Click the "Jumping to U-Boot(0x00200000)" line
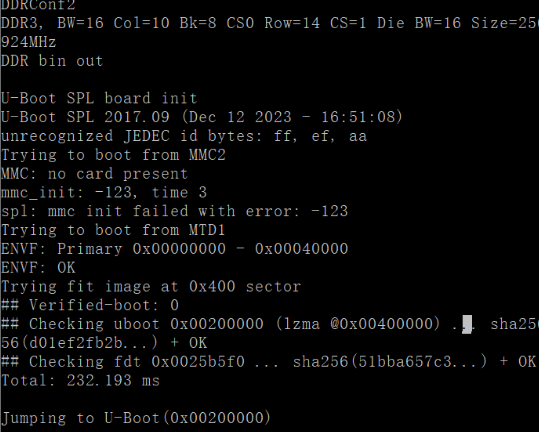The width and height of the screenshot is (539, 432). click(x=136, y=418)
